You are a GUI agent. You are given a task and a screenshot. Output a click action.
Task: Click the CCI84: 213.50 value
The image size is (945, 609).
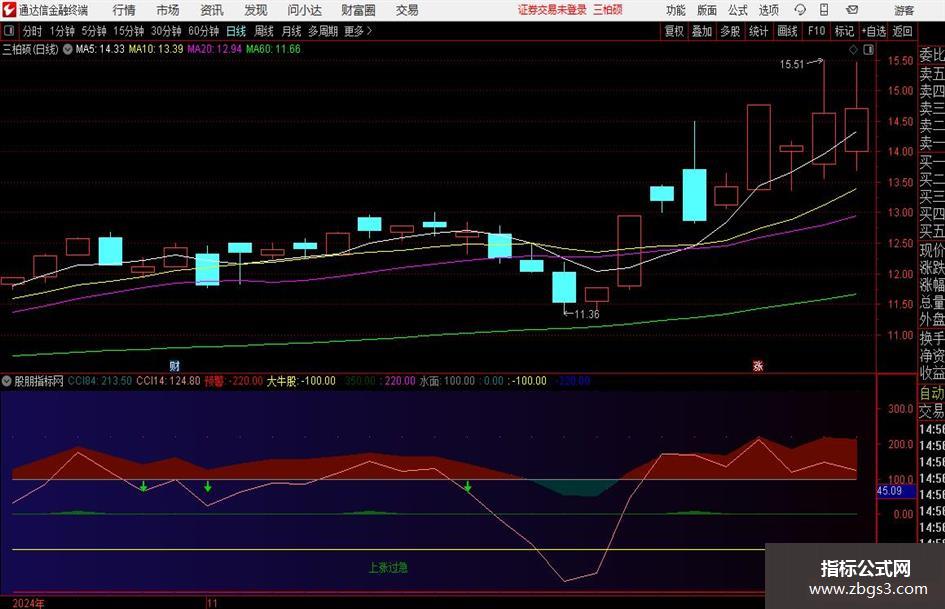100,381
